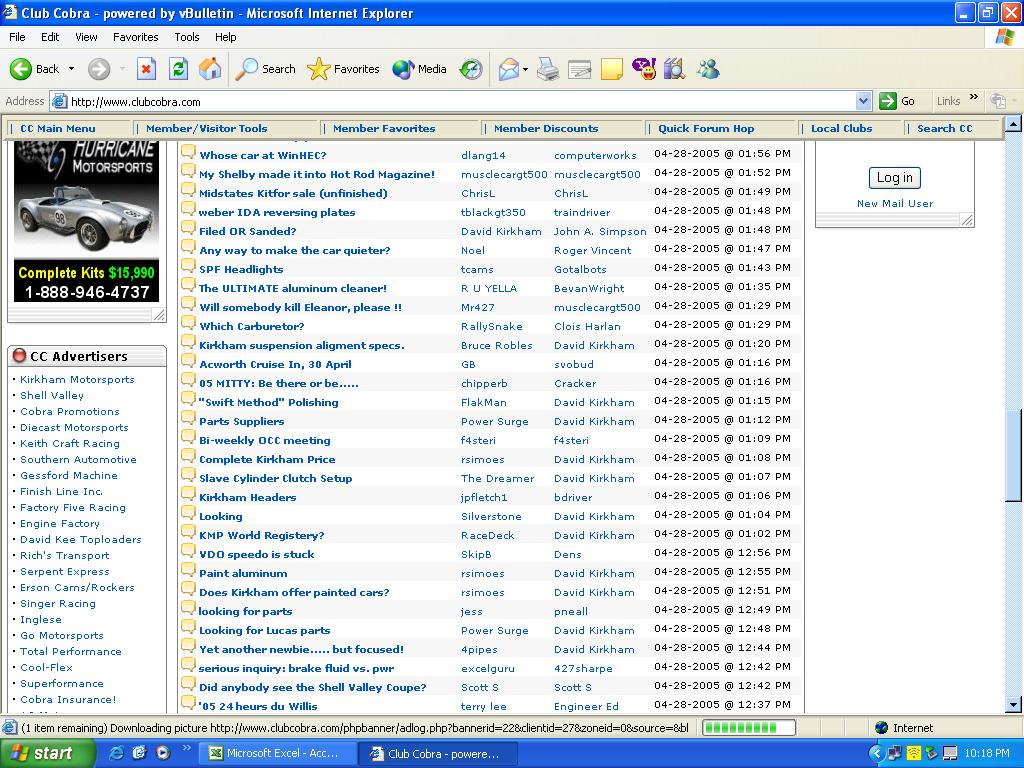1024x768 pixels.
Task: Click the Print icon in toolbar
Action: pos(547,69)
